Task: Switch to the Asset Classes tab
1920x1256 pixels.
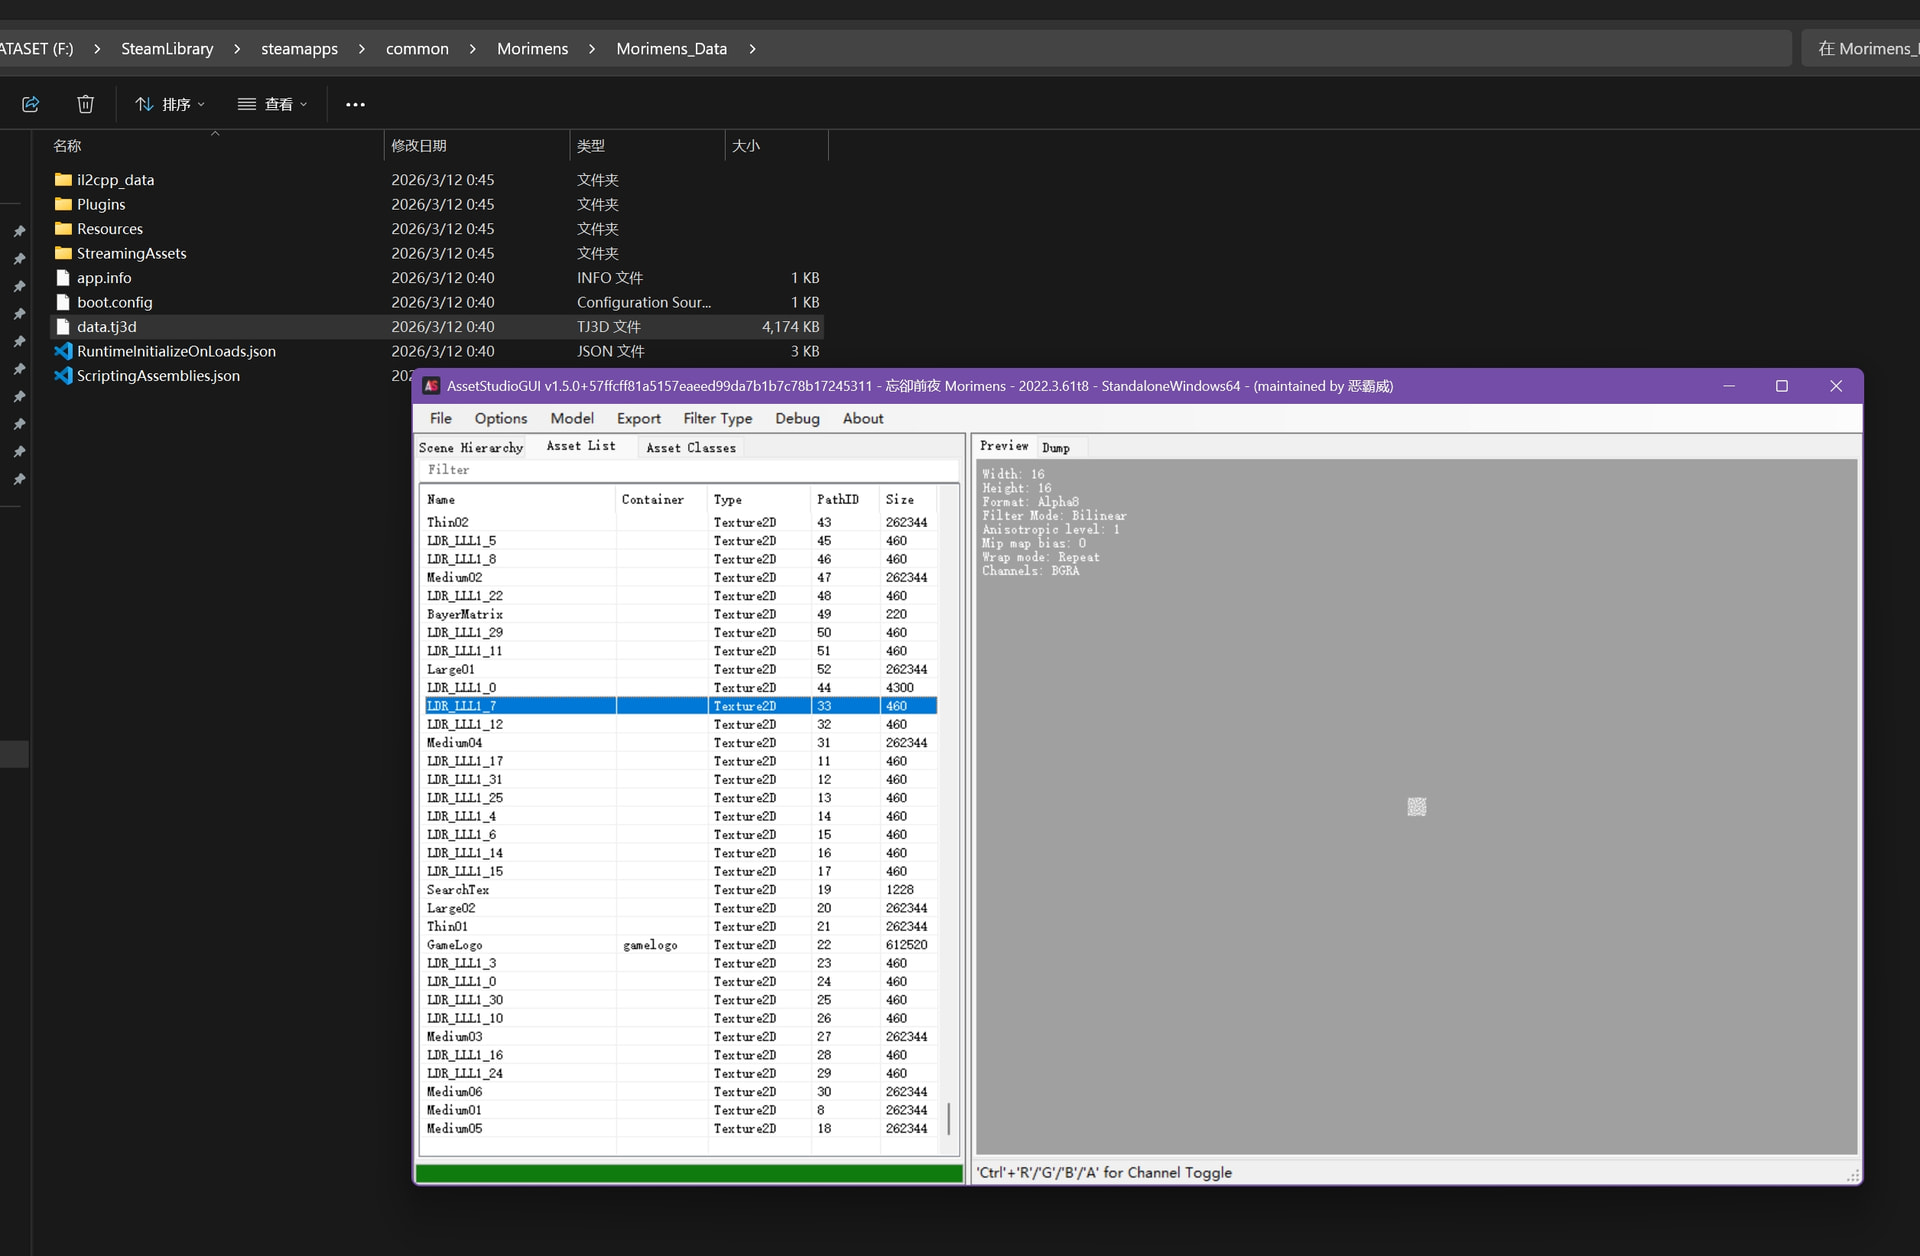Action: pyautogui.click(x=690, y=448)
